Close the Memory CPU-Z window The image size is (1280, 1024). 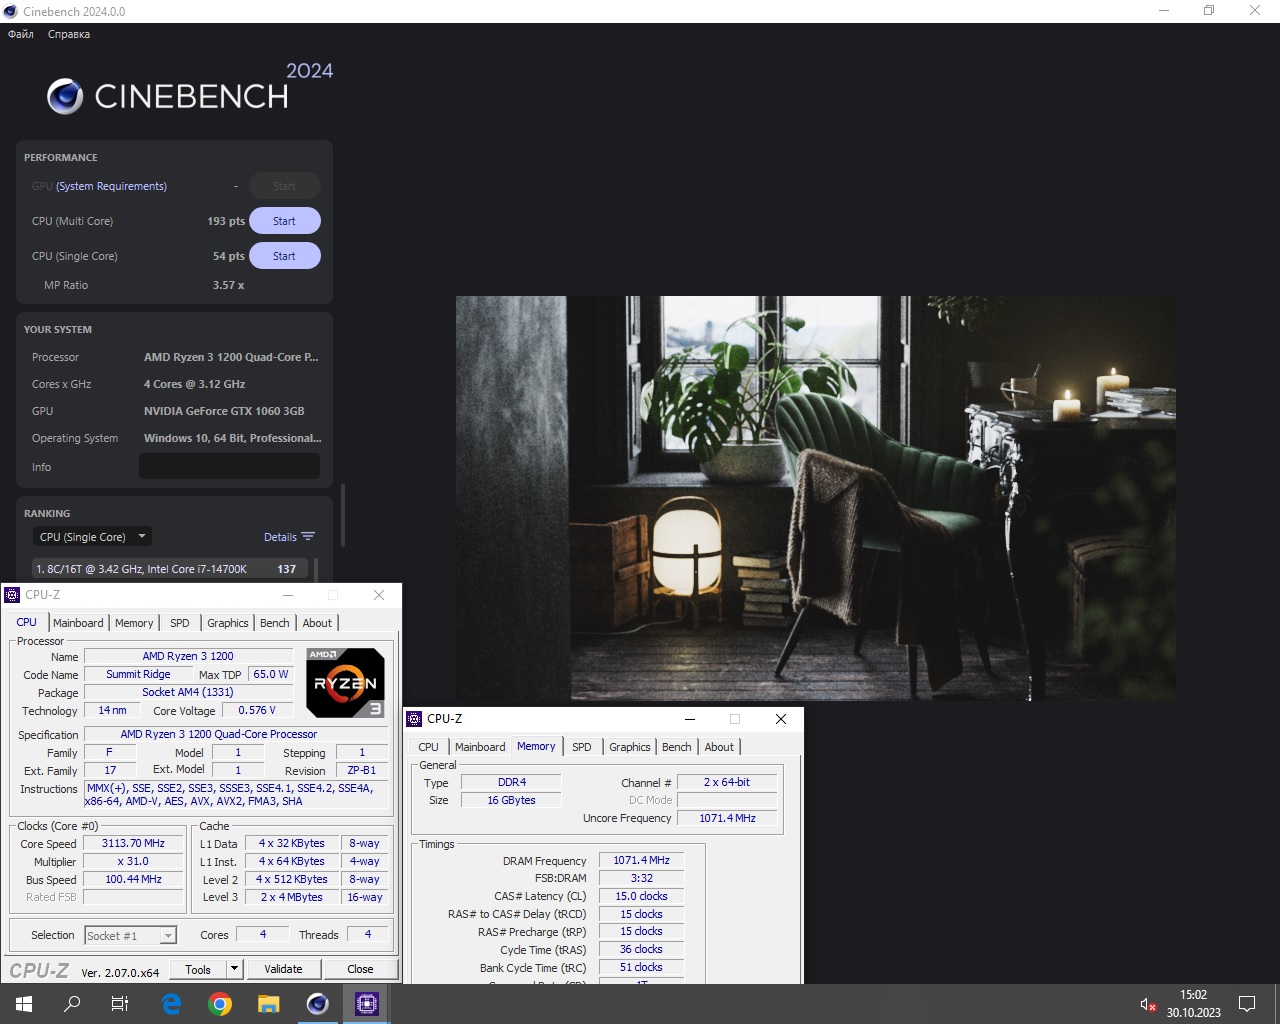click(781, 719)
